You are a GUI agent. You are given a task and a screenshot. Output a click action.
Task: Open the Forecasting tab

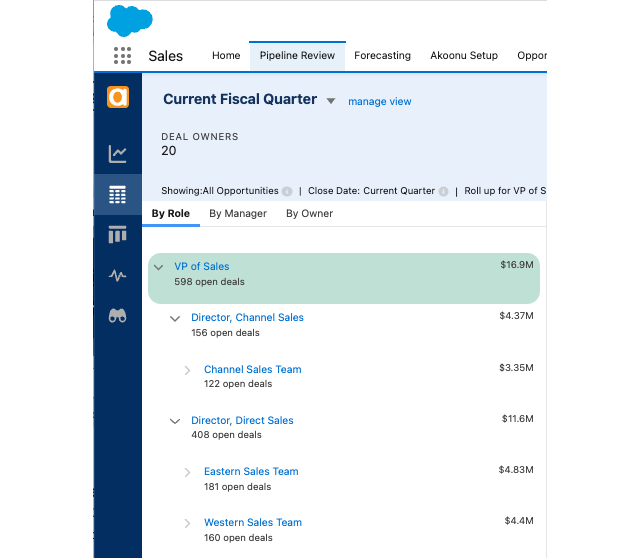(x=382, y=56)
